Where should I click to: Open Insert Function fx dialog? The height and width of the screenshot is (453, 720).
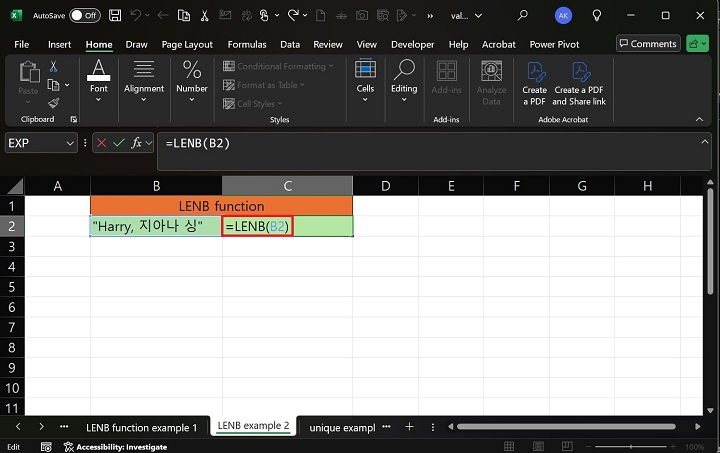[x=137, y=143]
